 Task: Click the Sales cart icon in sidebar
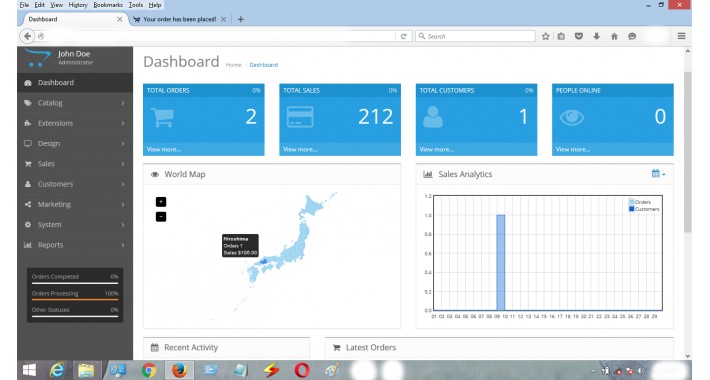click(28, 164)
